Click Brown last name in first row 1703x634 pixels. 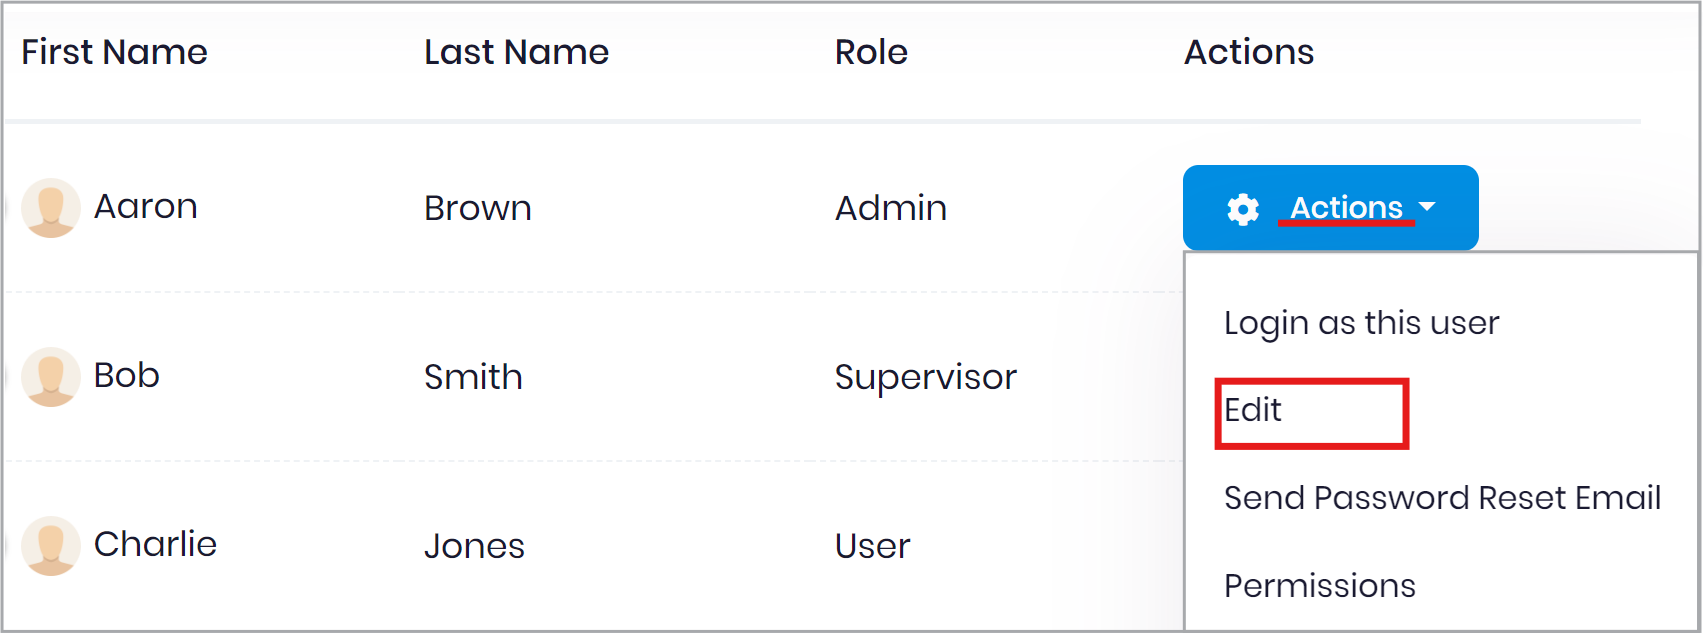[478, 208]
